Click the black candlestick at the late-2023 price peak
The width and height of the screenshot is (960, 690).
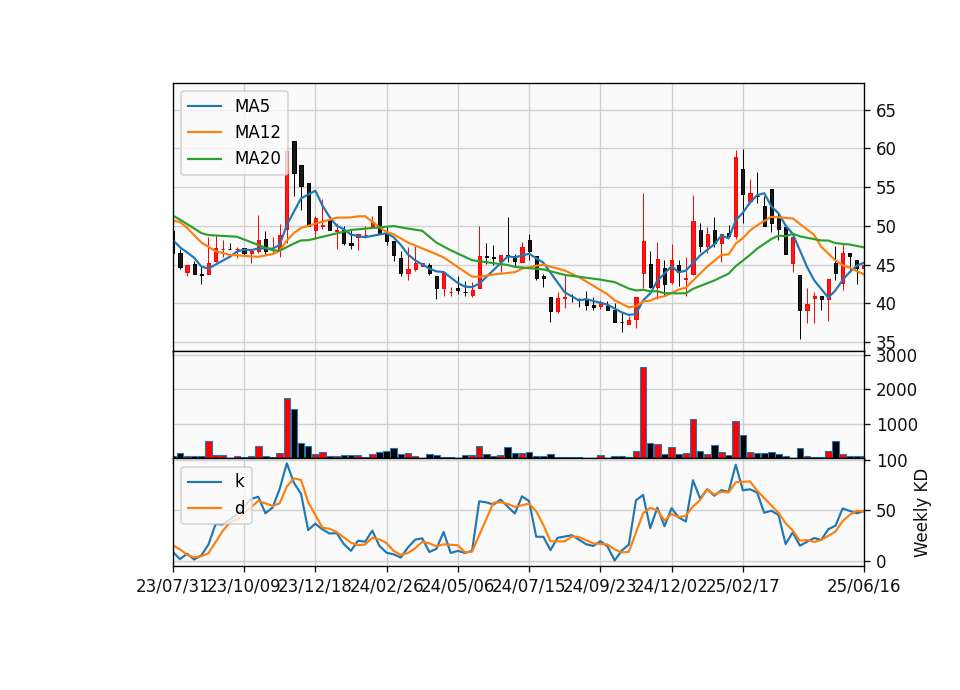[x=294, y=158]
